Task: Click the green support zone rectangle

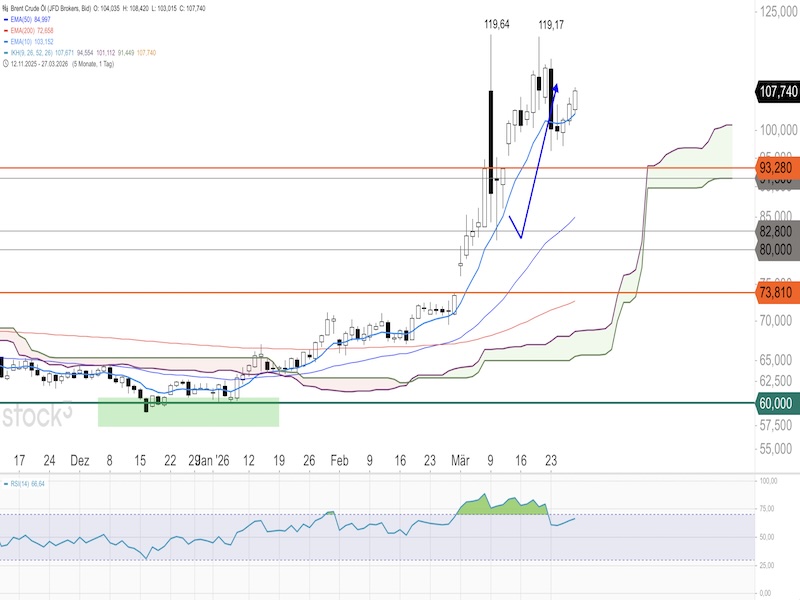Action: pyautogui.click(x=188, y=412)
